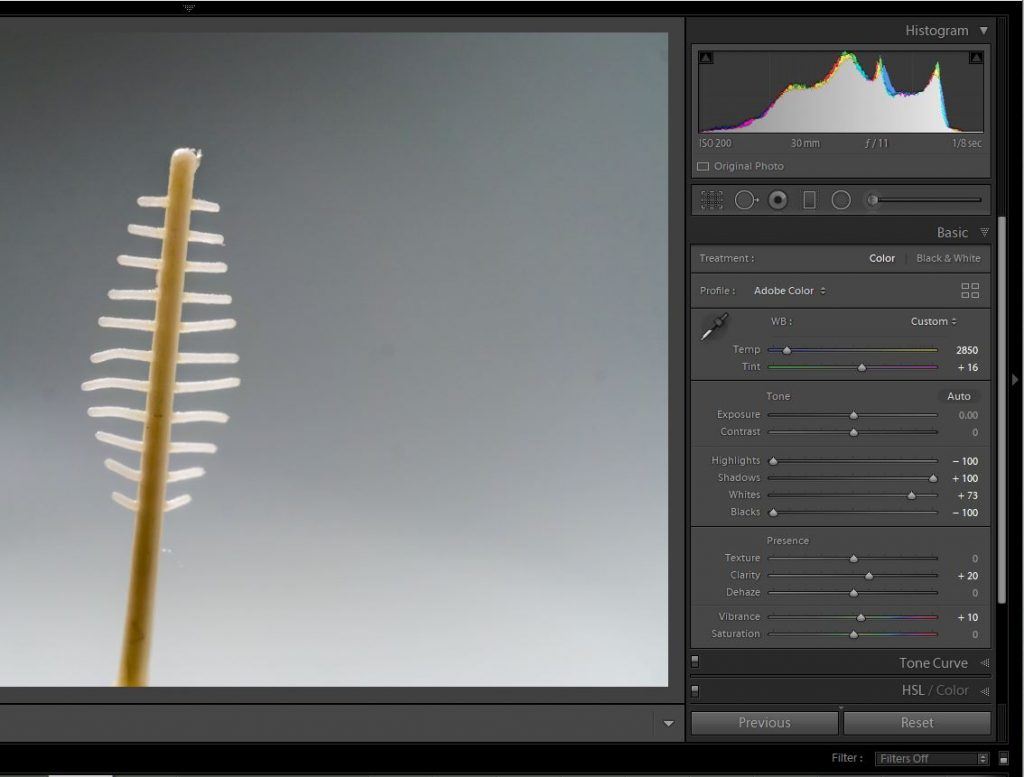Open the Graduated Filter tool
Viewport: 1024px width, 777px height.
[x=809, y=200]
